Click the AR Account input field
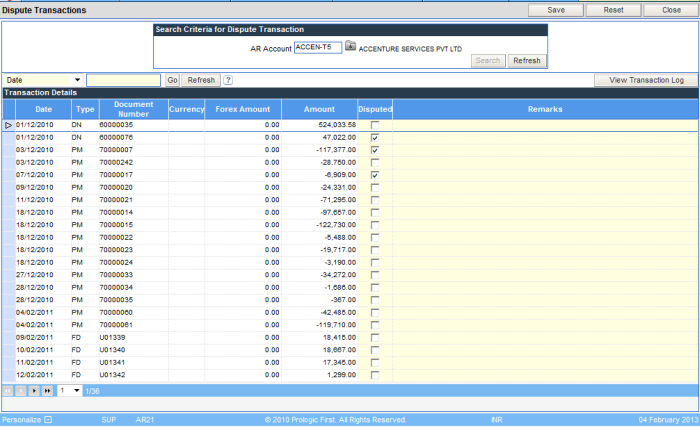The image size is (700, 427). point(318,47)
